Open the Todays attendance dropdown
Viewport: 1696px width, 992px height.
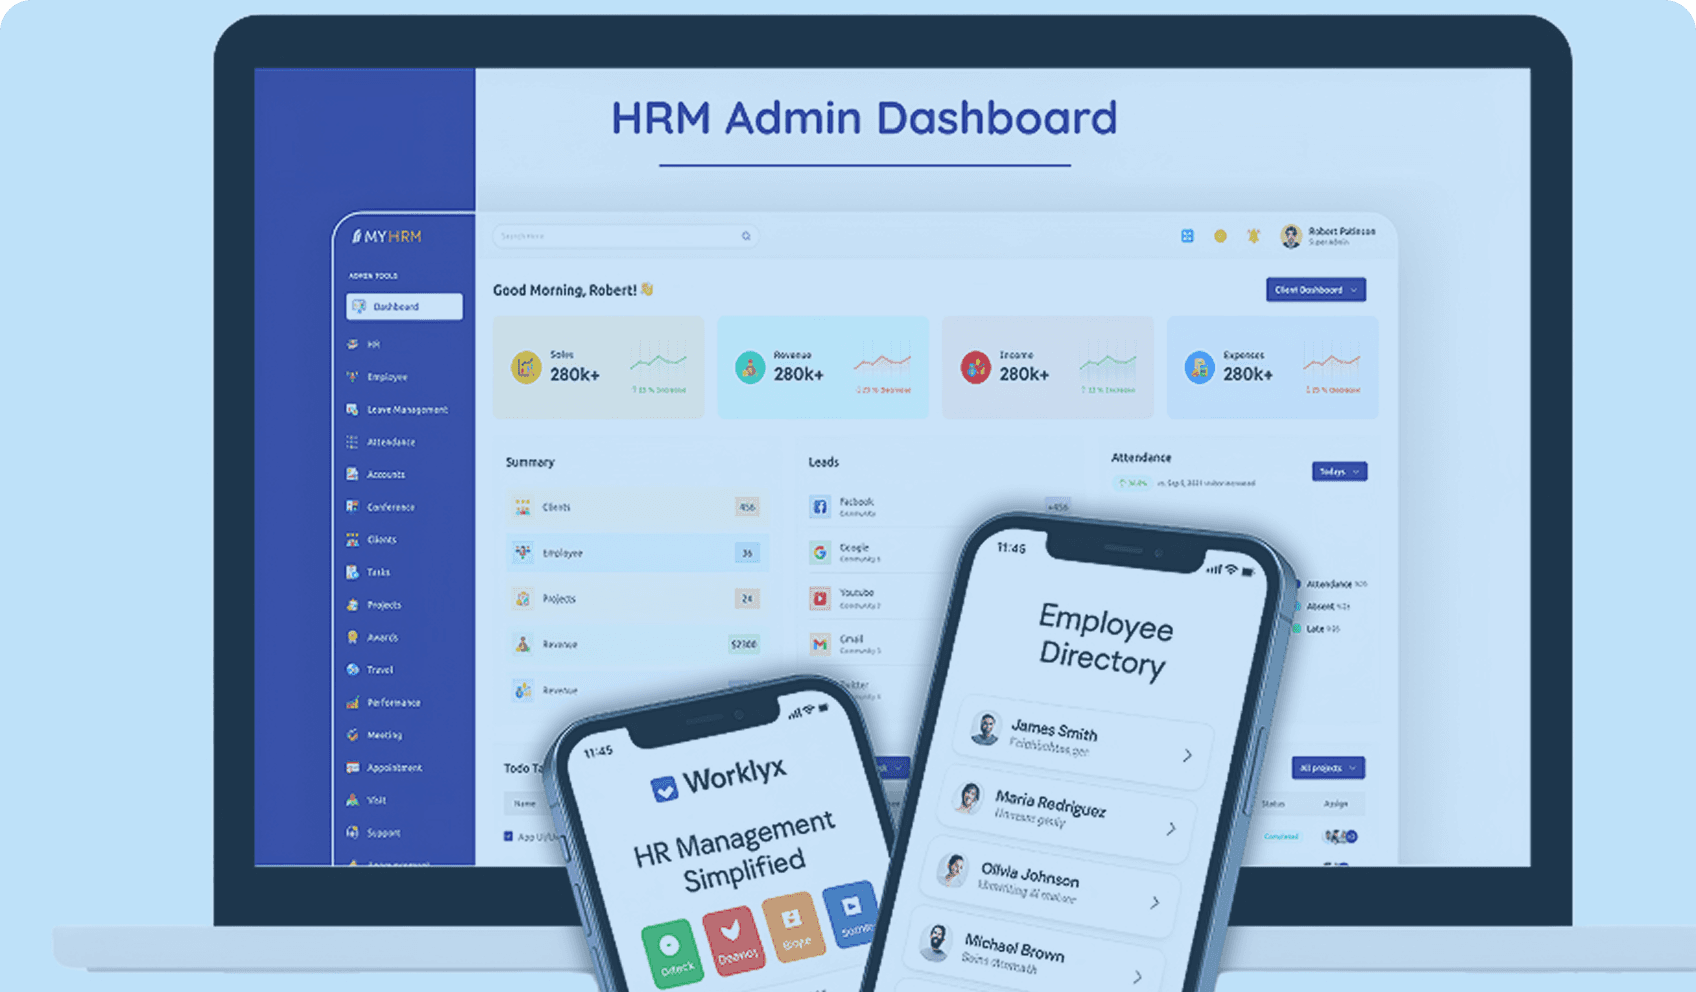pos(1339,471)
